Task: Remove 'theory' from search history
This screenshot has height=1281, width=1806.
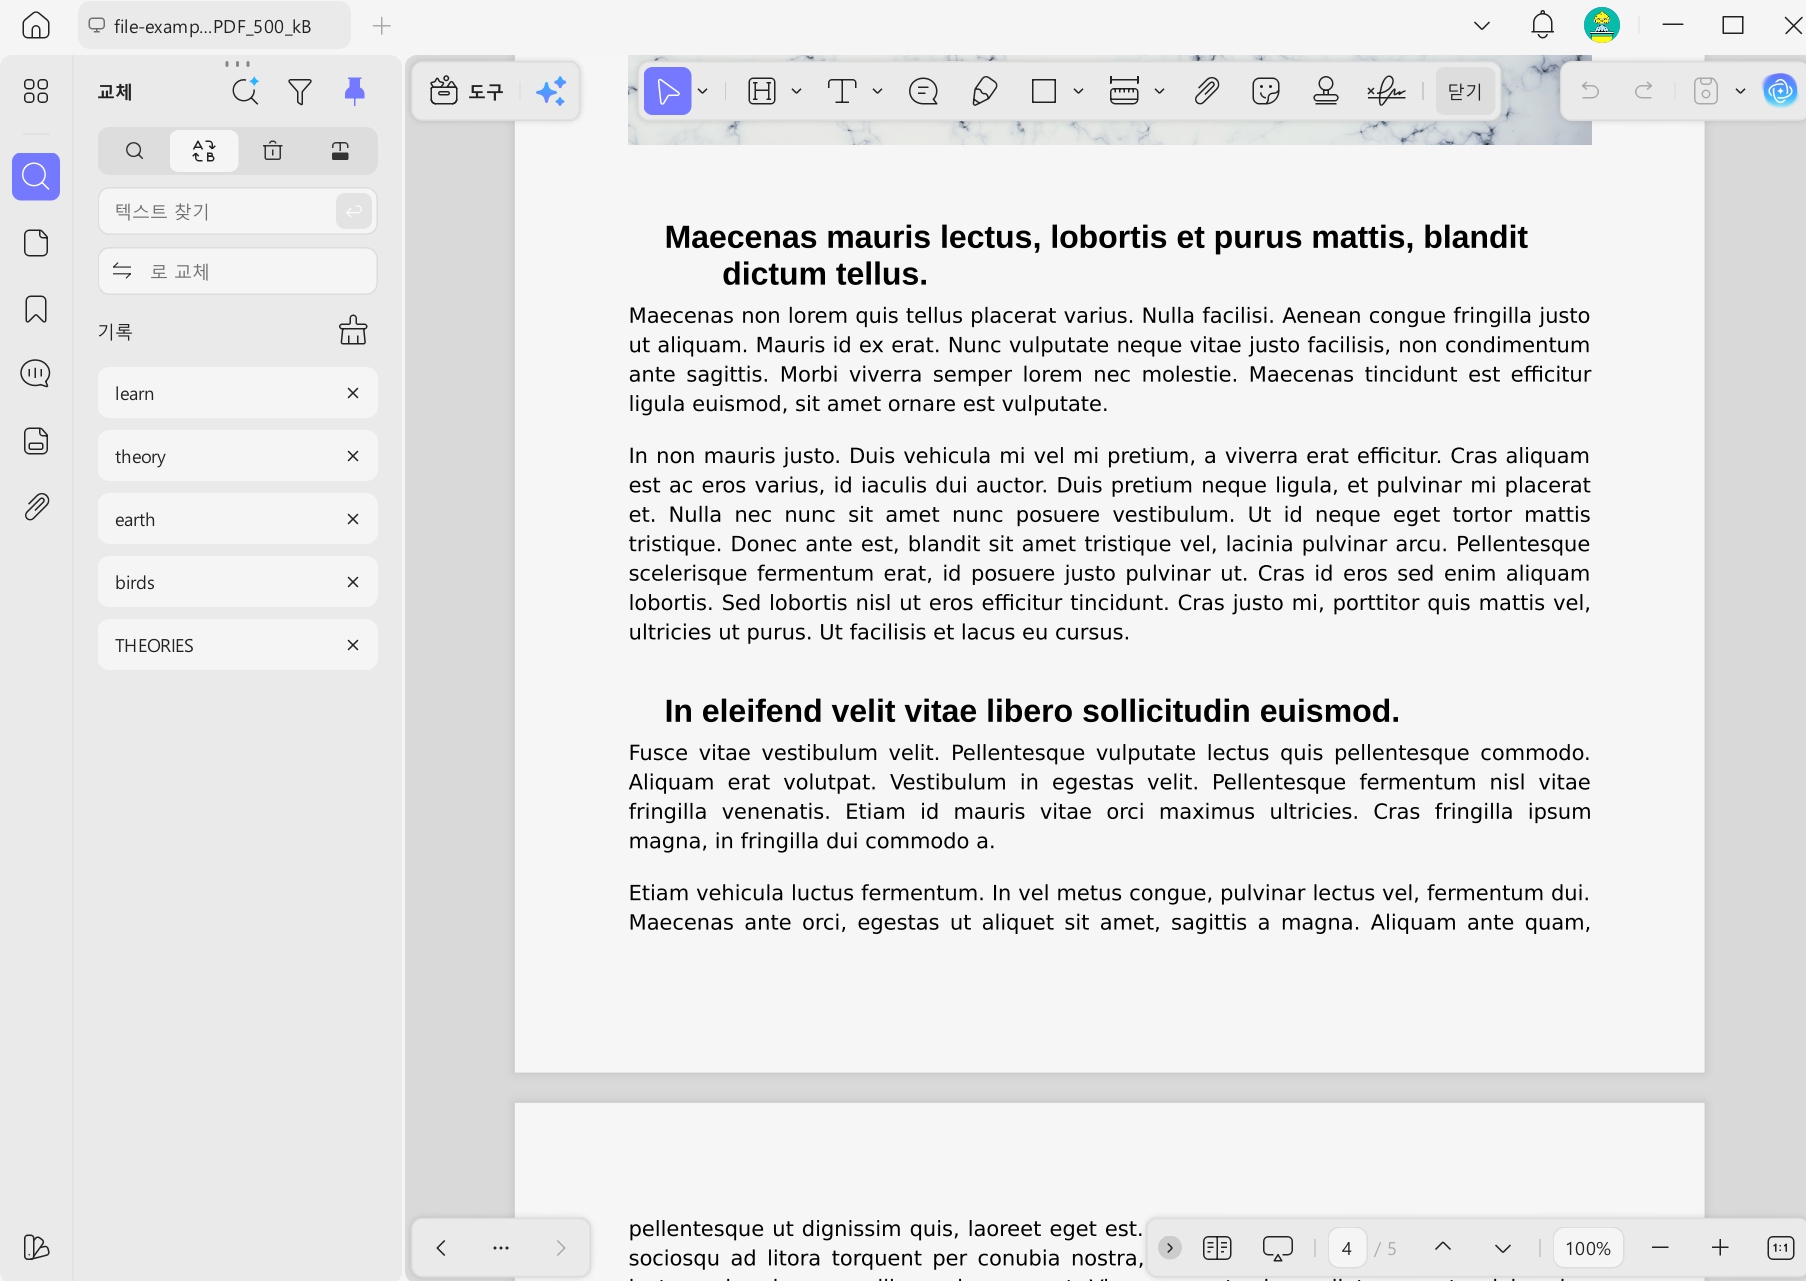Action: pos(353,456)
